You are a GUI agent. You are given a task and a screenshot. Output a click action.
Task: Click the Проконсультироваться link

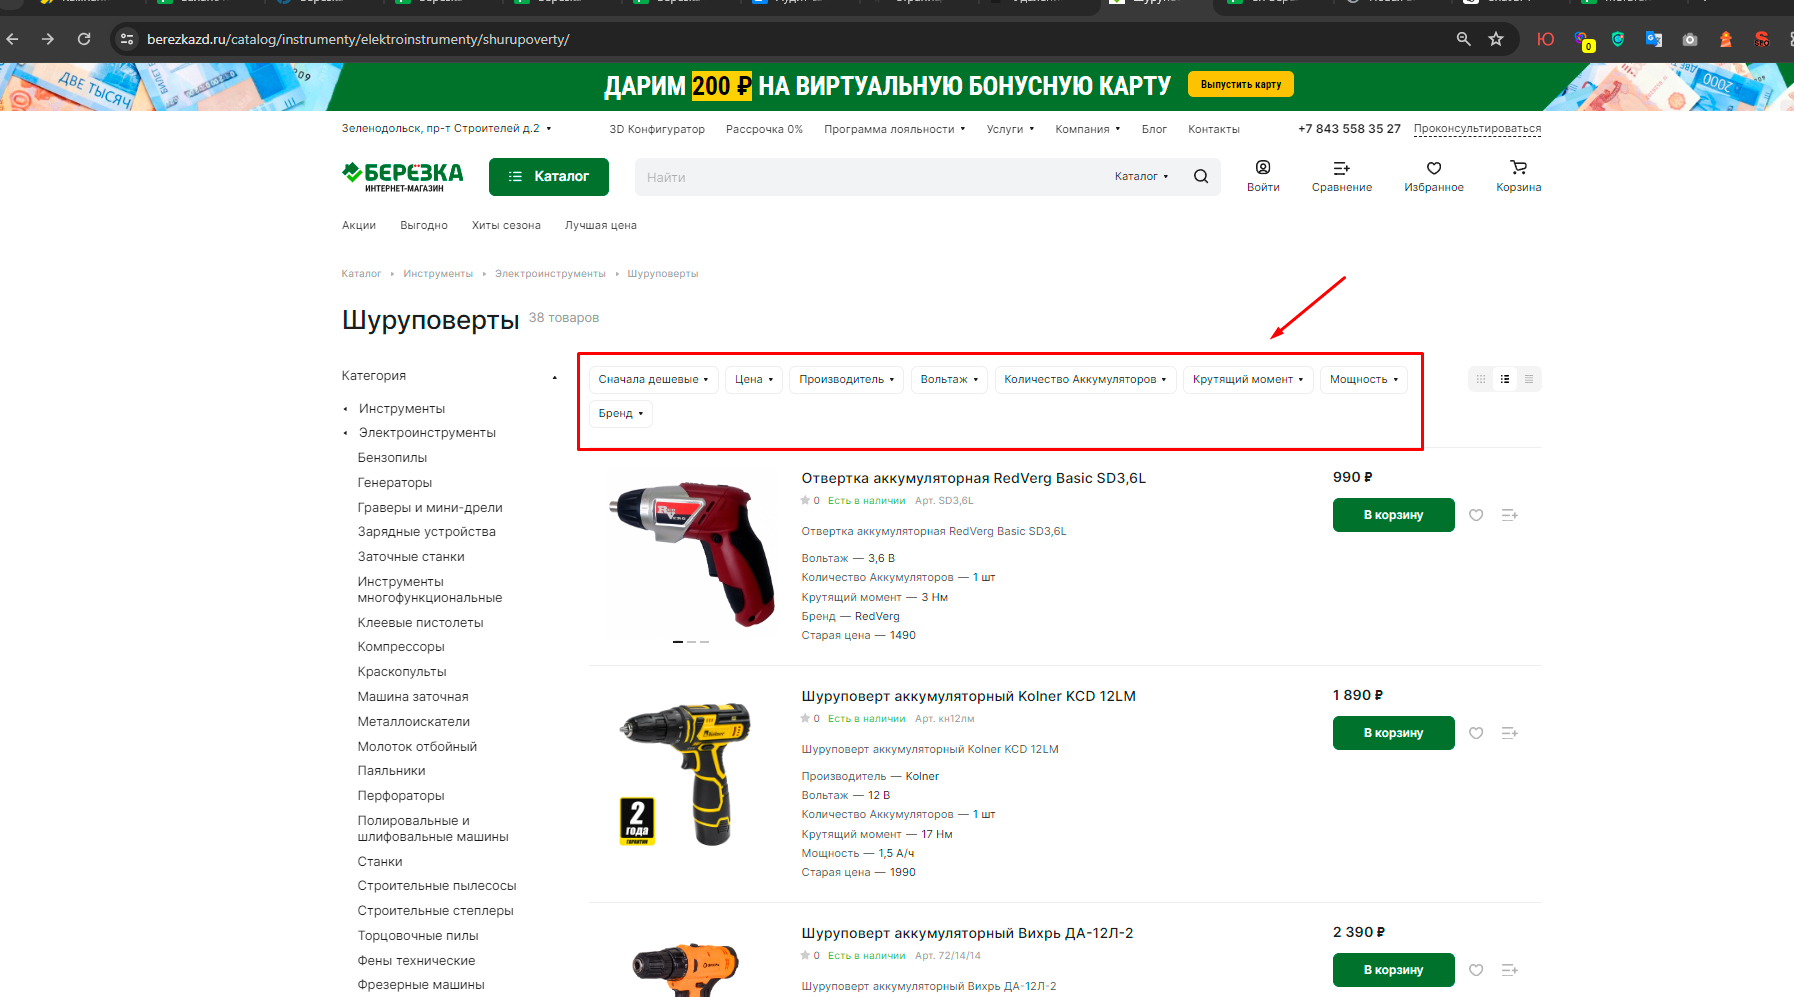click(x=1477, y=129)
